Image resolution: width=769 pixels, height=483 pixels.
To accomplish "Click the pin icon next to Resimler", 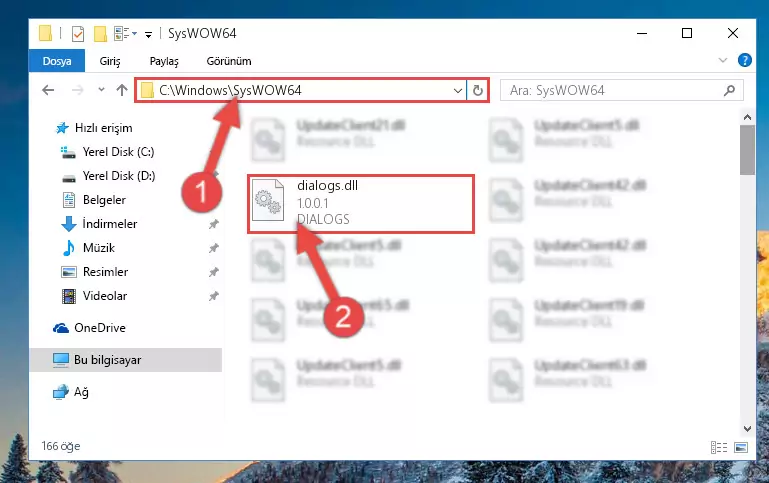I will [x=213, y=272].
